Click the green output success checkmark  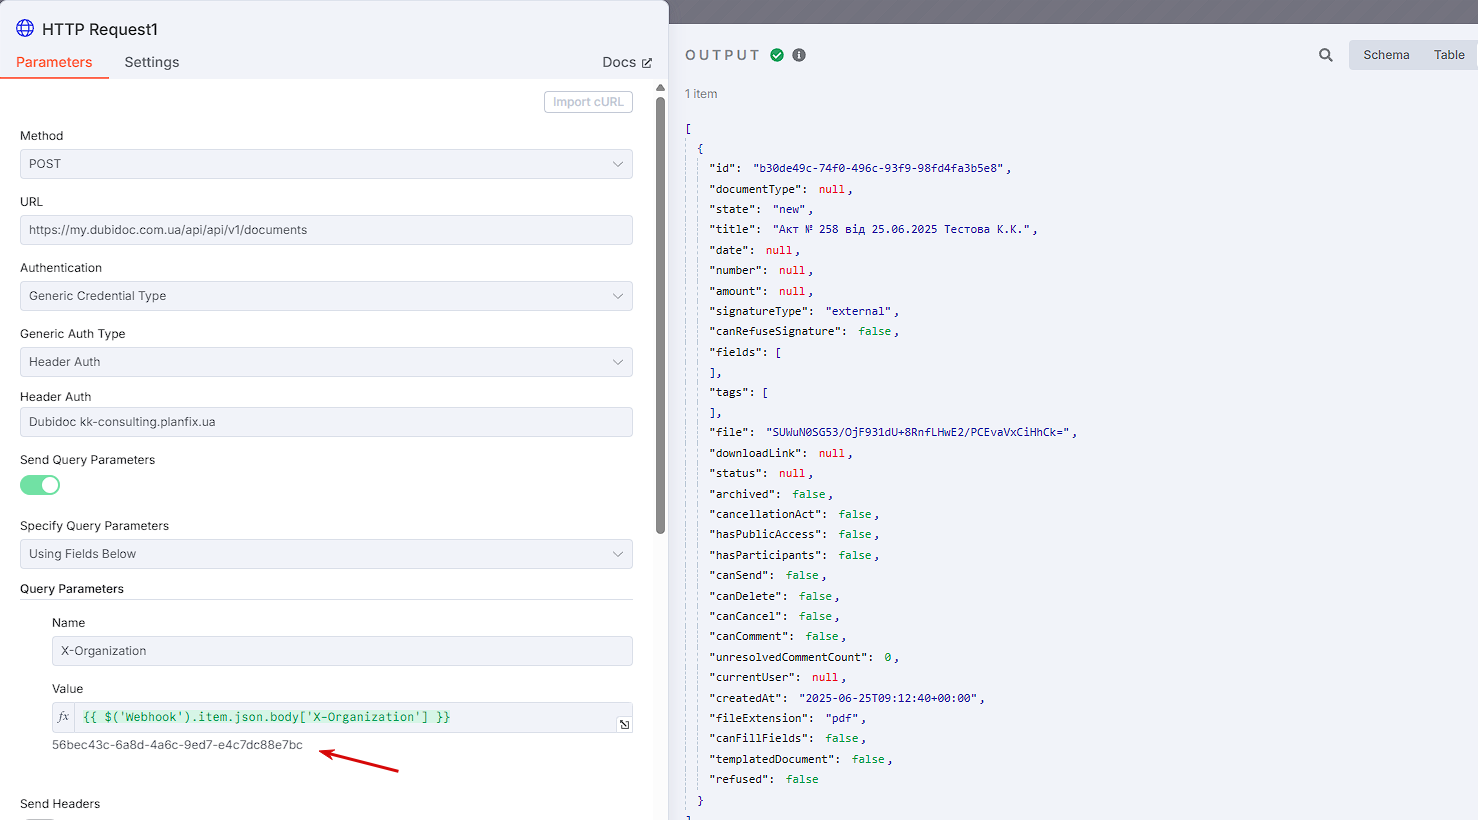777,55
